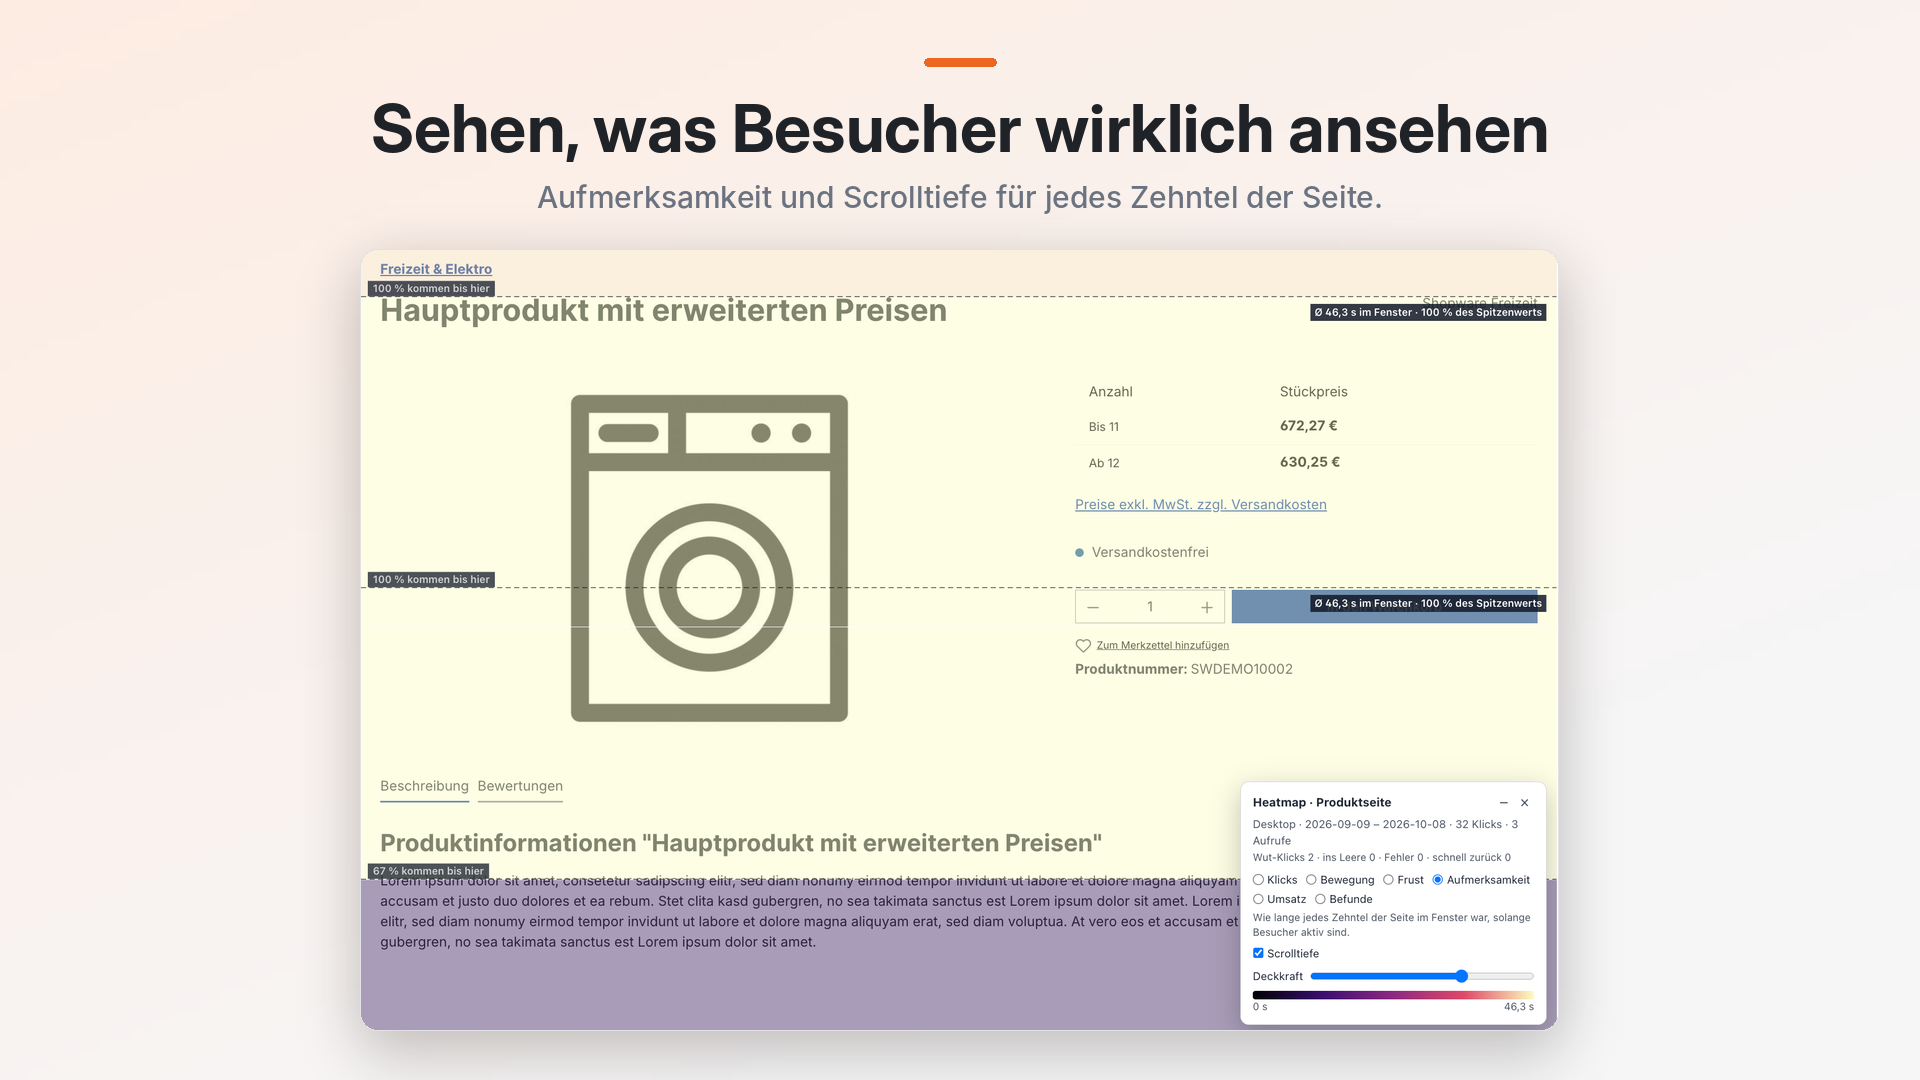Click the 46,3 s legend maximum value
This screenshot has width=1920, height=1080.
[1519, 1007]
